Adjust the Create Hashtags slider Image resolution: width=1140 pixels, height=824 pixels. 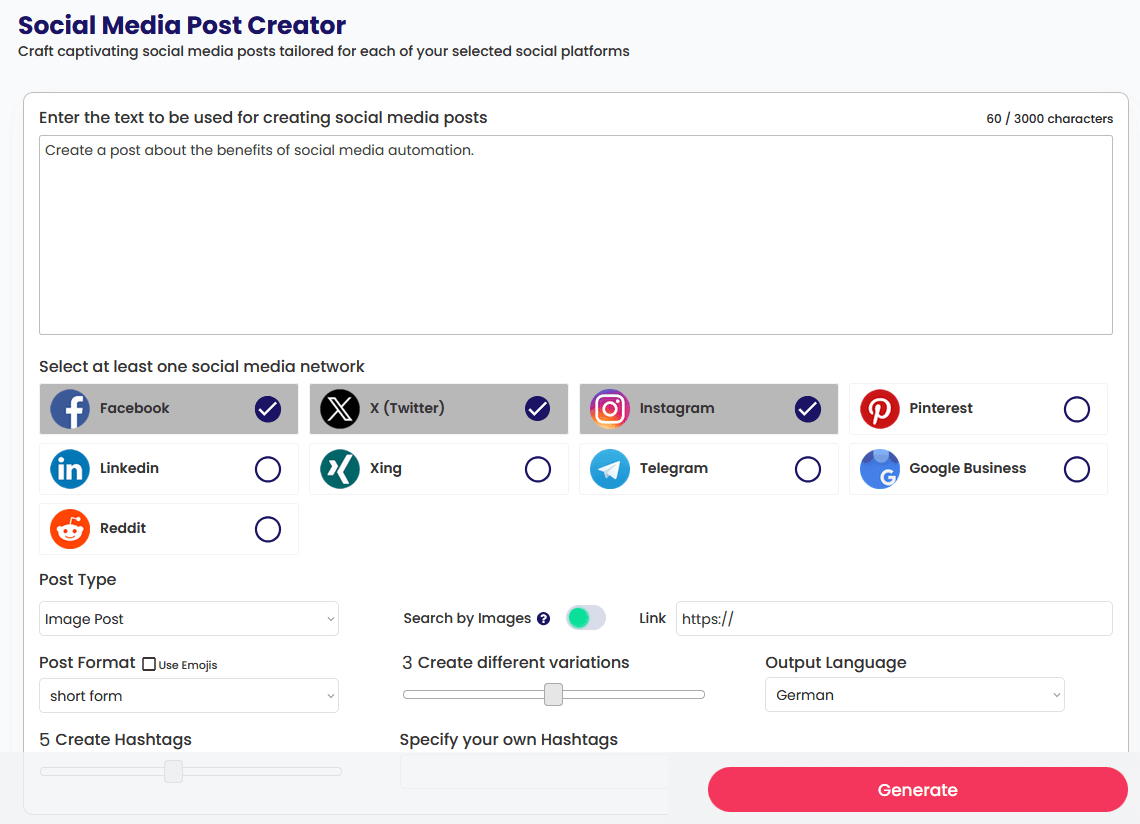pos(174,771)
